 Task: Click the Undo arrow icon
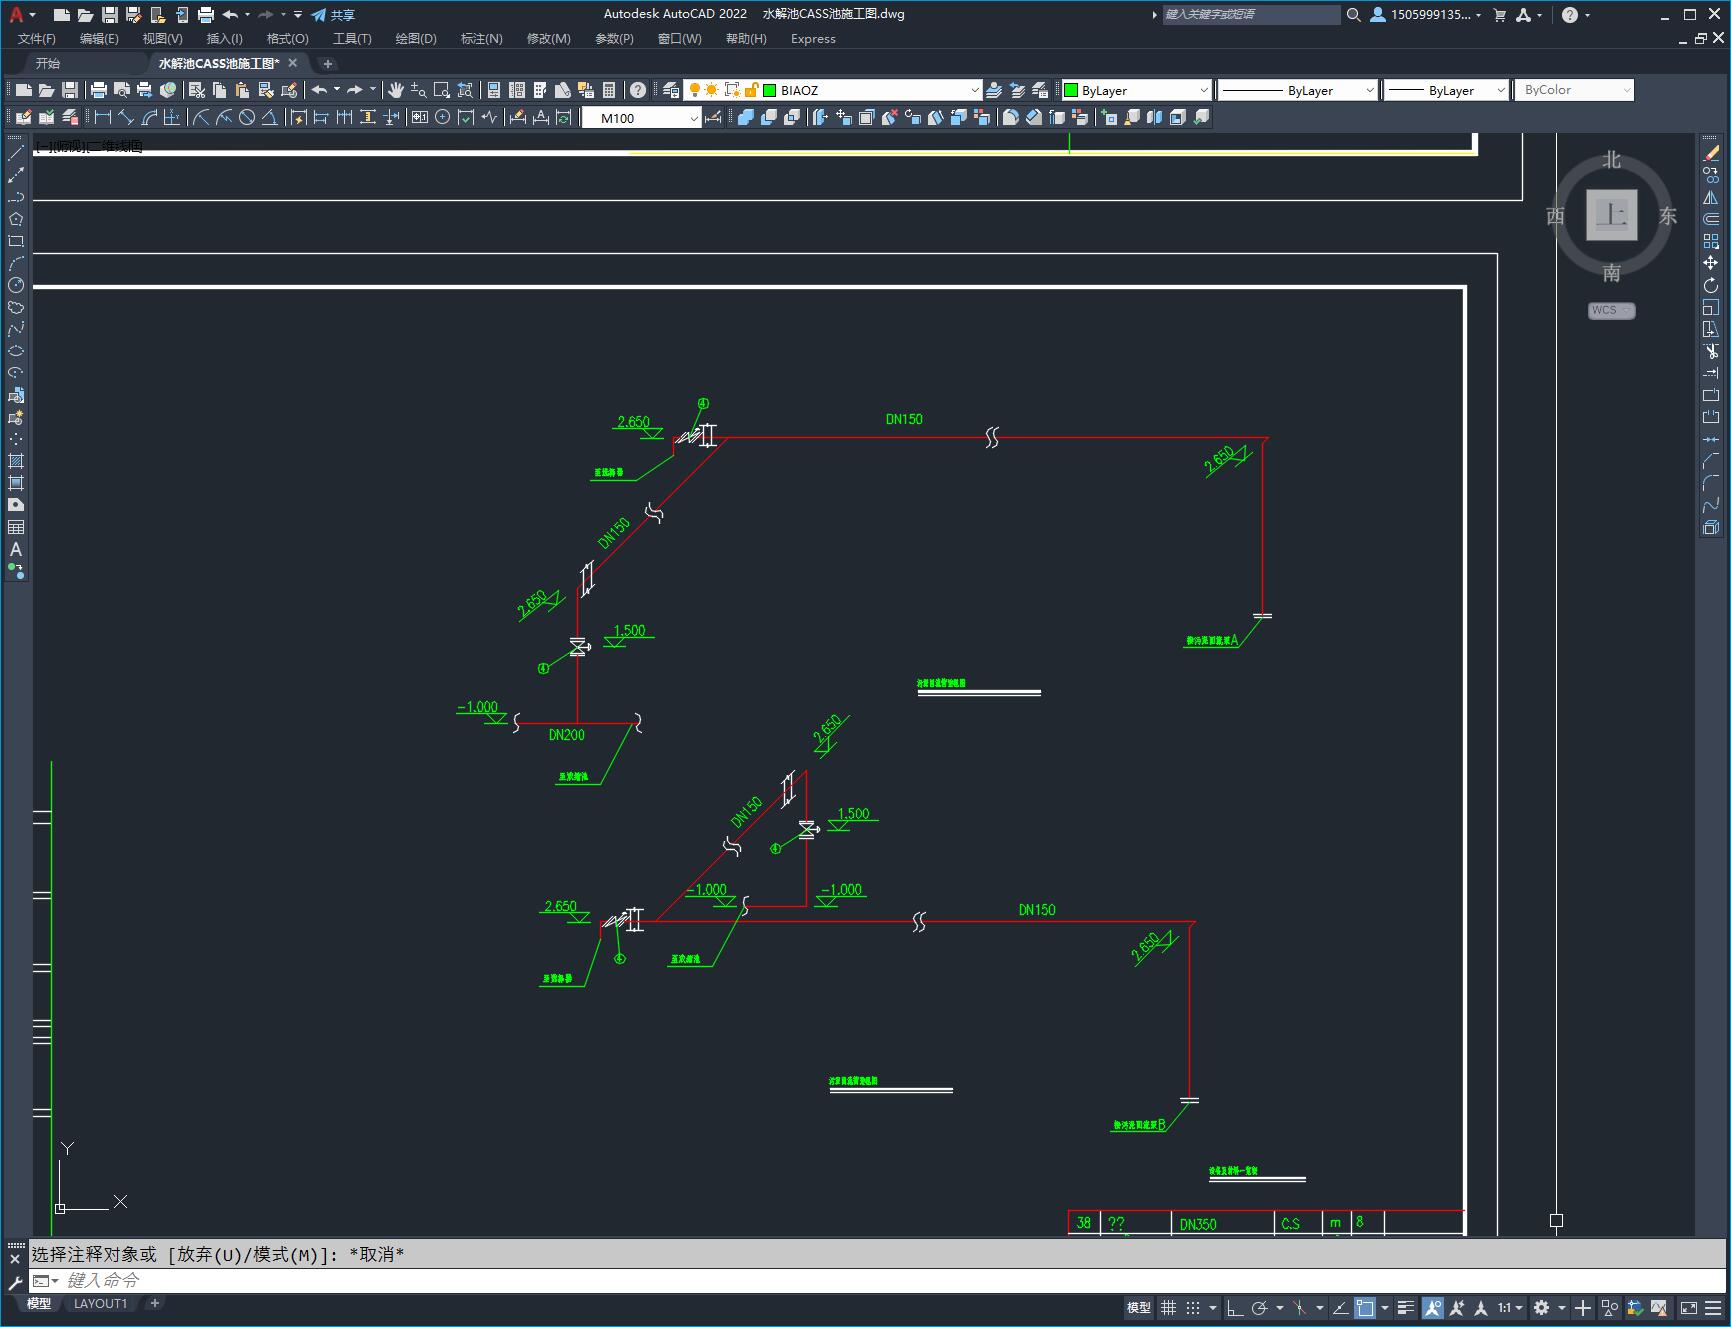pyautogui.click(x=320, y=91)
